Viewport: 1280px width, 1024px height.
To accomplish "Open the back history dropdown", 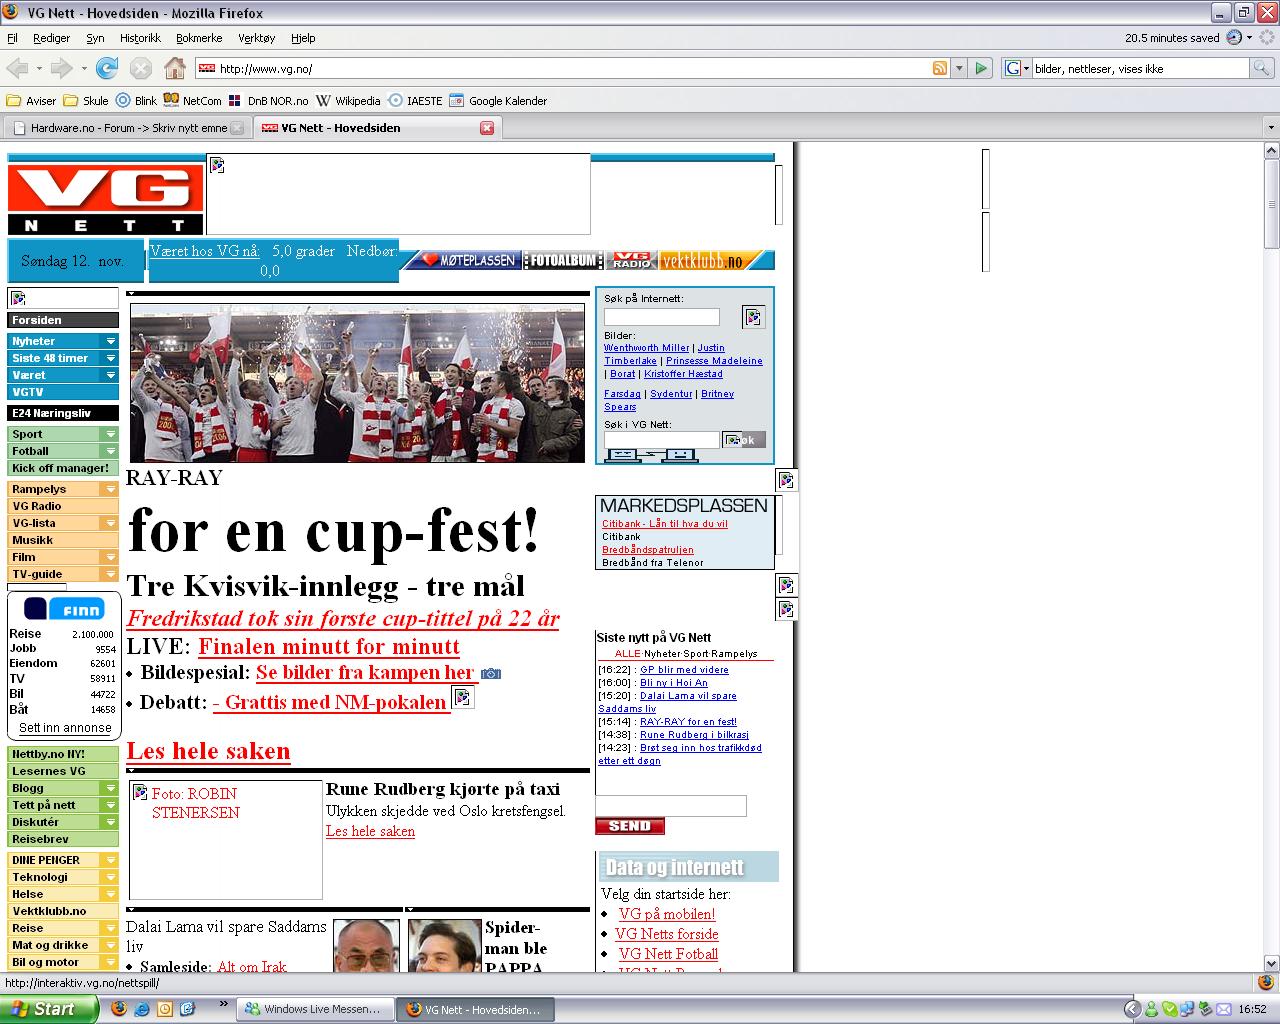I will (39, 68).
